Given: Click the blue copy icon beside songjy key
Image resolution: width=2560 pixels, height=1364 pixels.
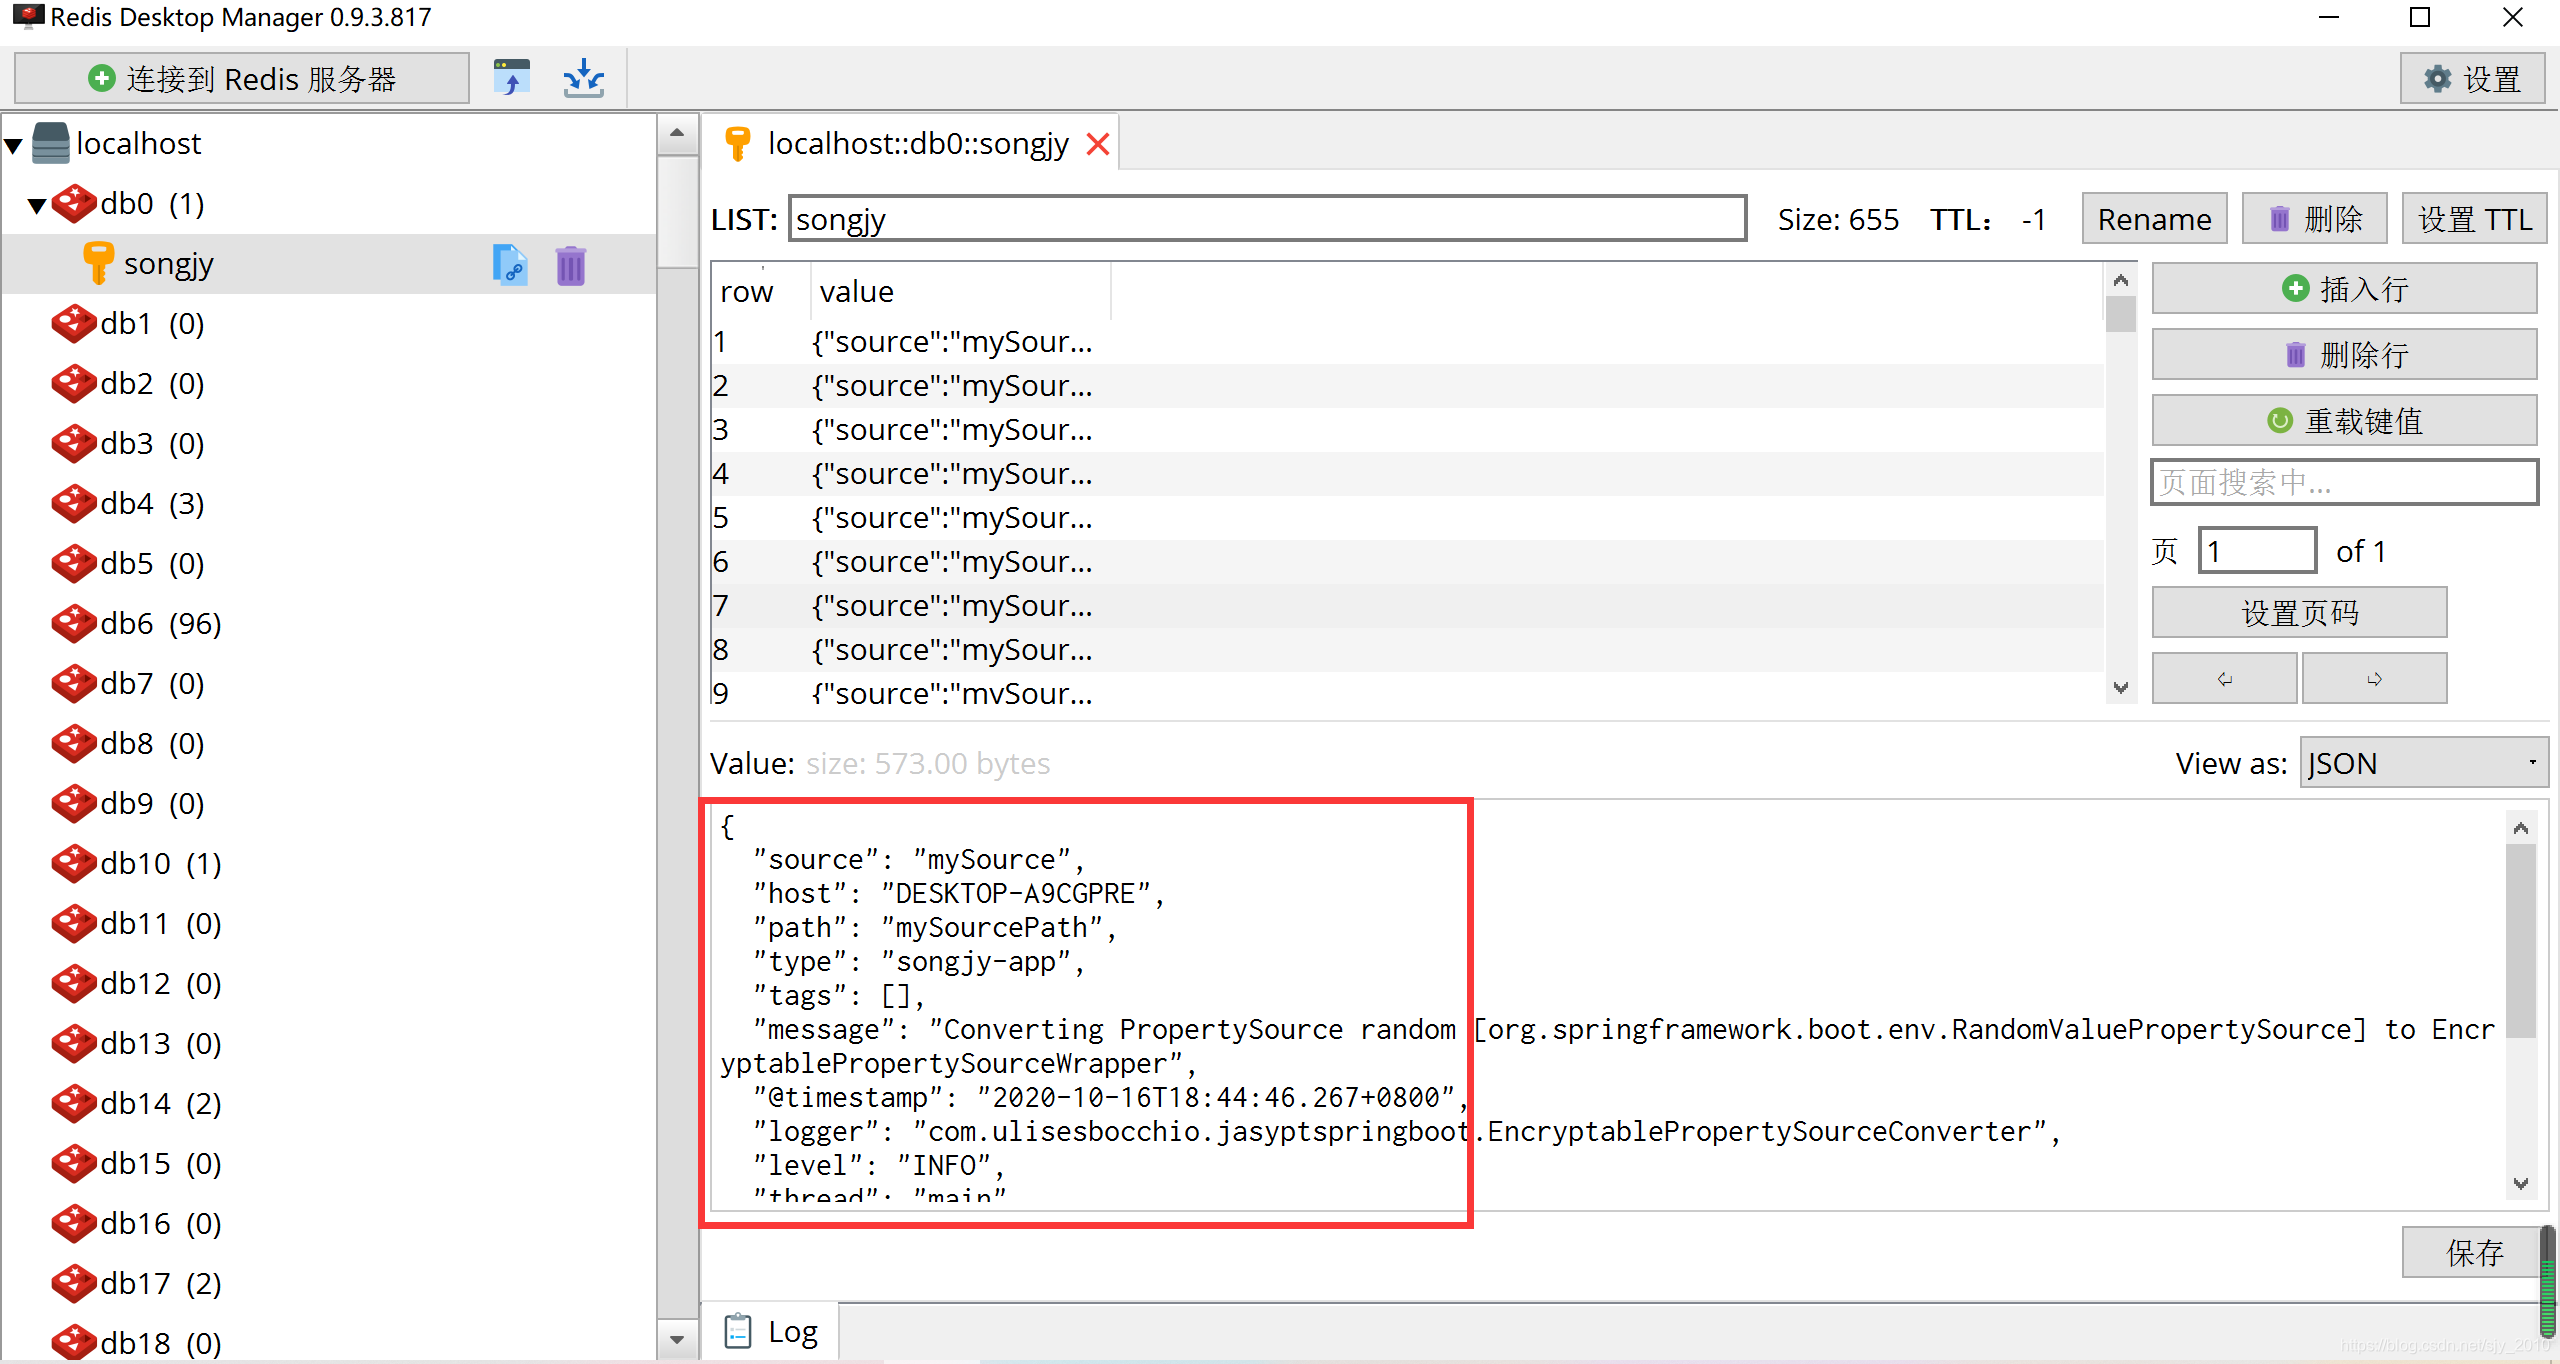Looking at the screenshot, I should [x=510, y=265].
